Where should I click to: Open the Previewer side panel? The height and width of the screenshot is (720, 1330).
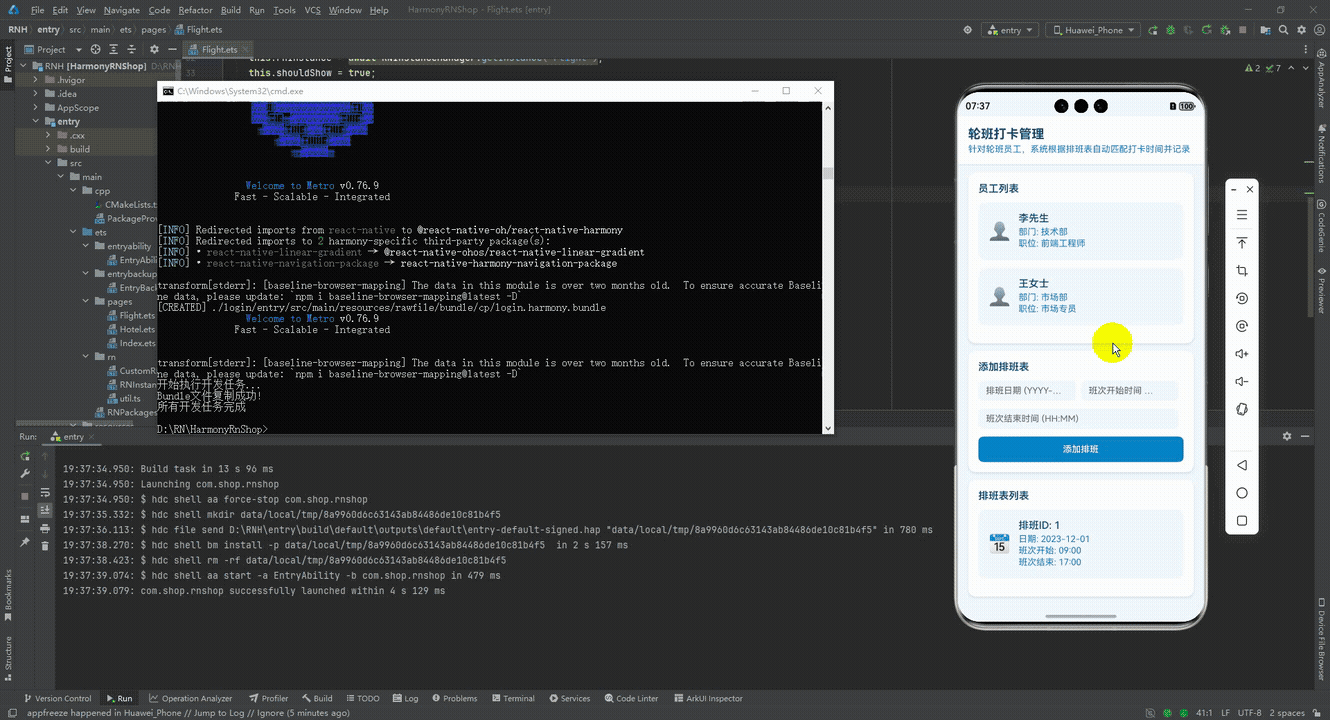1321,291
